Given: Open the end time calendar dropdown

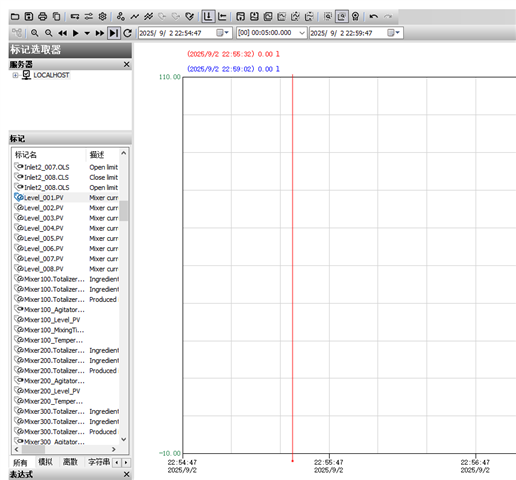Looking at the screenshot, I should pos(394,33).
